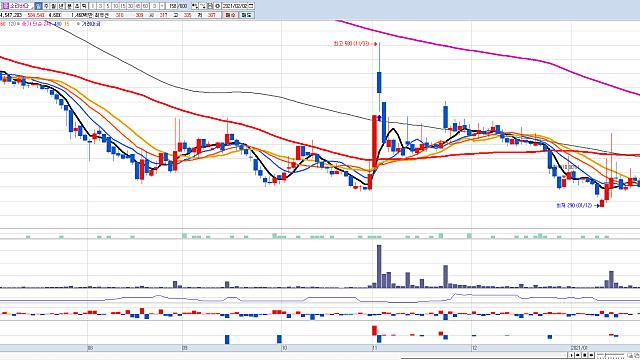
Task: Open the stock name dropdown at top left
Action: [x=31, y=6]
